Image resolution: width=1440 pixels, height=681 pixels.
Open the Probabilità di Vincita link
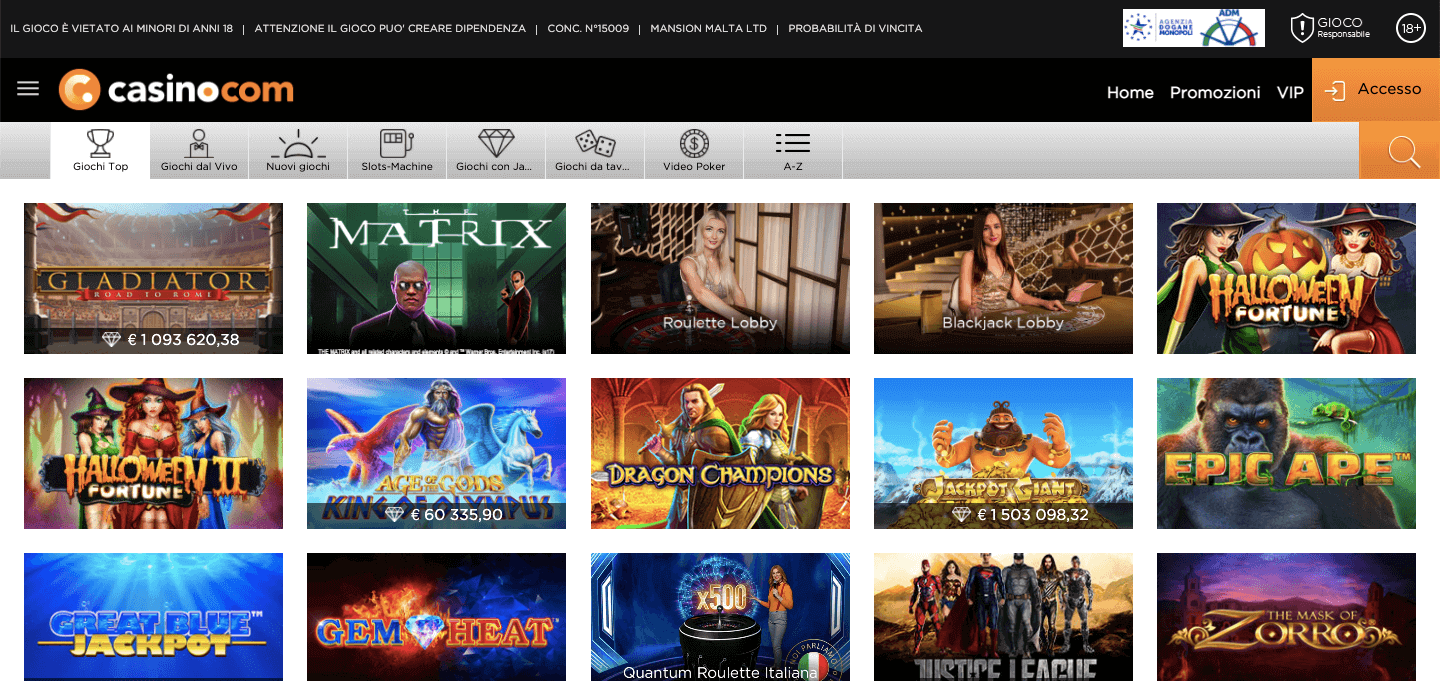coord(855,28)
